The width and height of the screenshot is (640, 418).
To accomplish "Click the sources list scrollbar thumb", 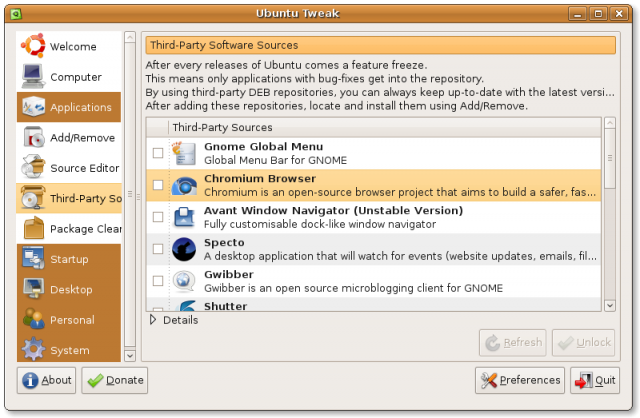I will 610,158.
